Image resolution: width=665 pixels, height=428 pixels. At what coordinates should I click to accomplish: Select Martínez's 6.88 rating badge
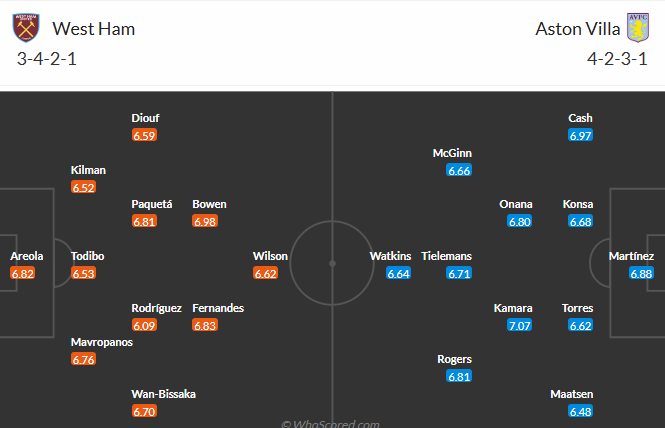[641, 273]
